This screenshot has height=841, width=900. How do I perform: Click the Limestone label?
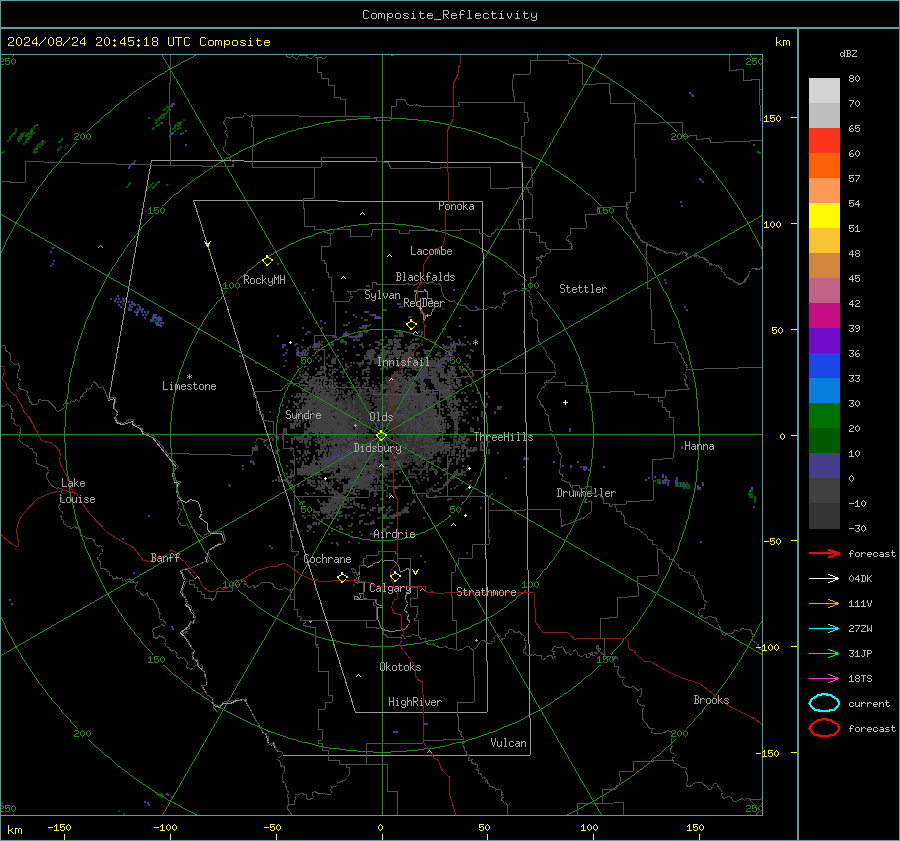pyautogui.click(x=189, y=386)
